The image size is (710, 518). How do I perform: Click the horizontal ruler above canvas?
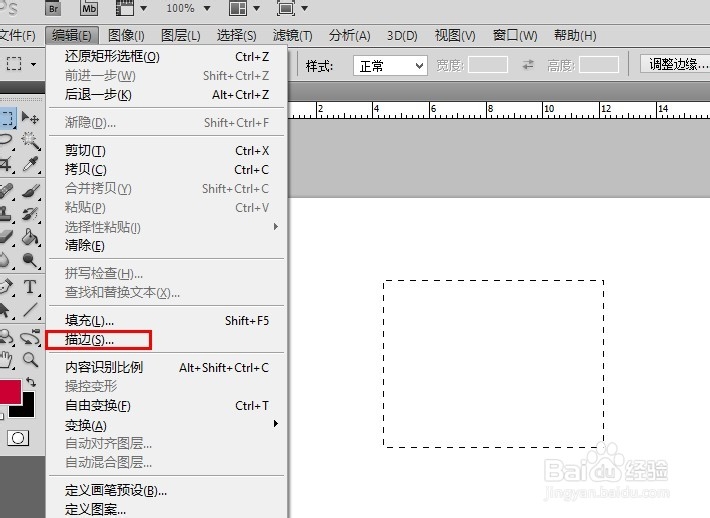[x=499, y=110]
